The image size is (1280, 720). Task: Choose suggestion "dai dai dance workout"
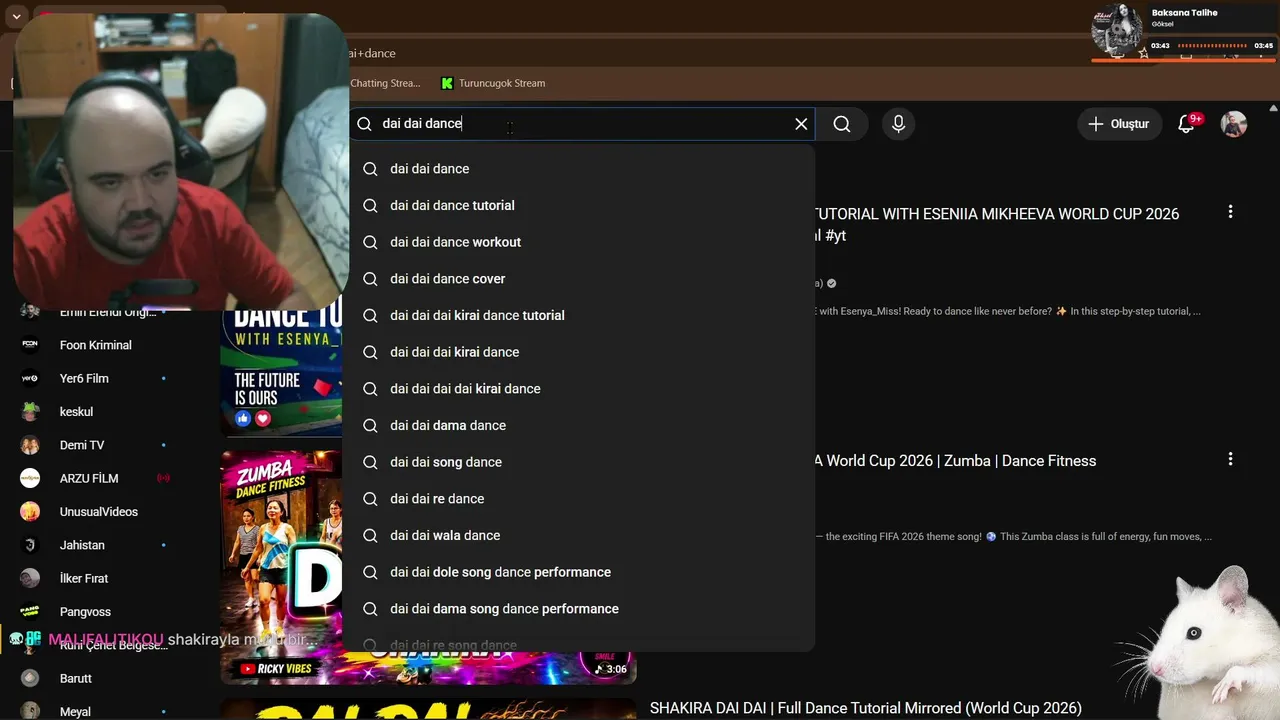coord(579,242)
